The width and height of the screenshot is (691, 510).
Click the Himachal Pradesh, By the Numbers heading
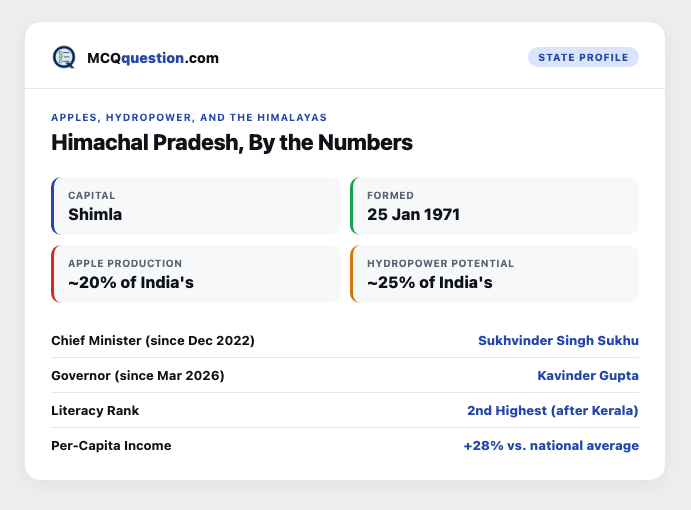coord(232,142)
